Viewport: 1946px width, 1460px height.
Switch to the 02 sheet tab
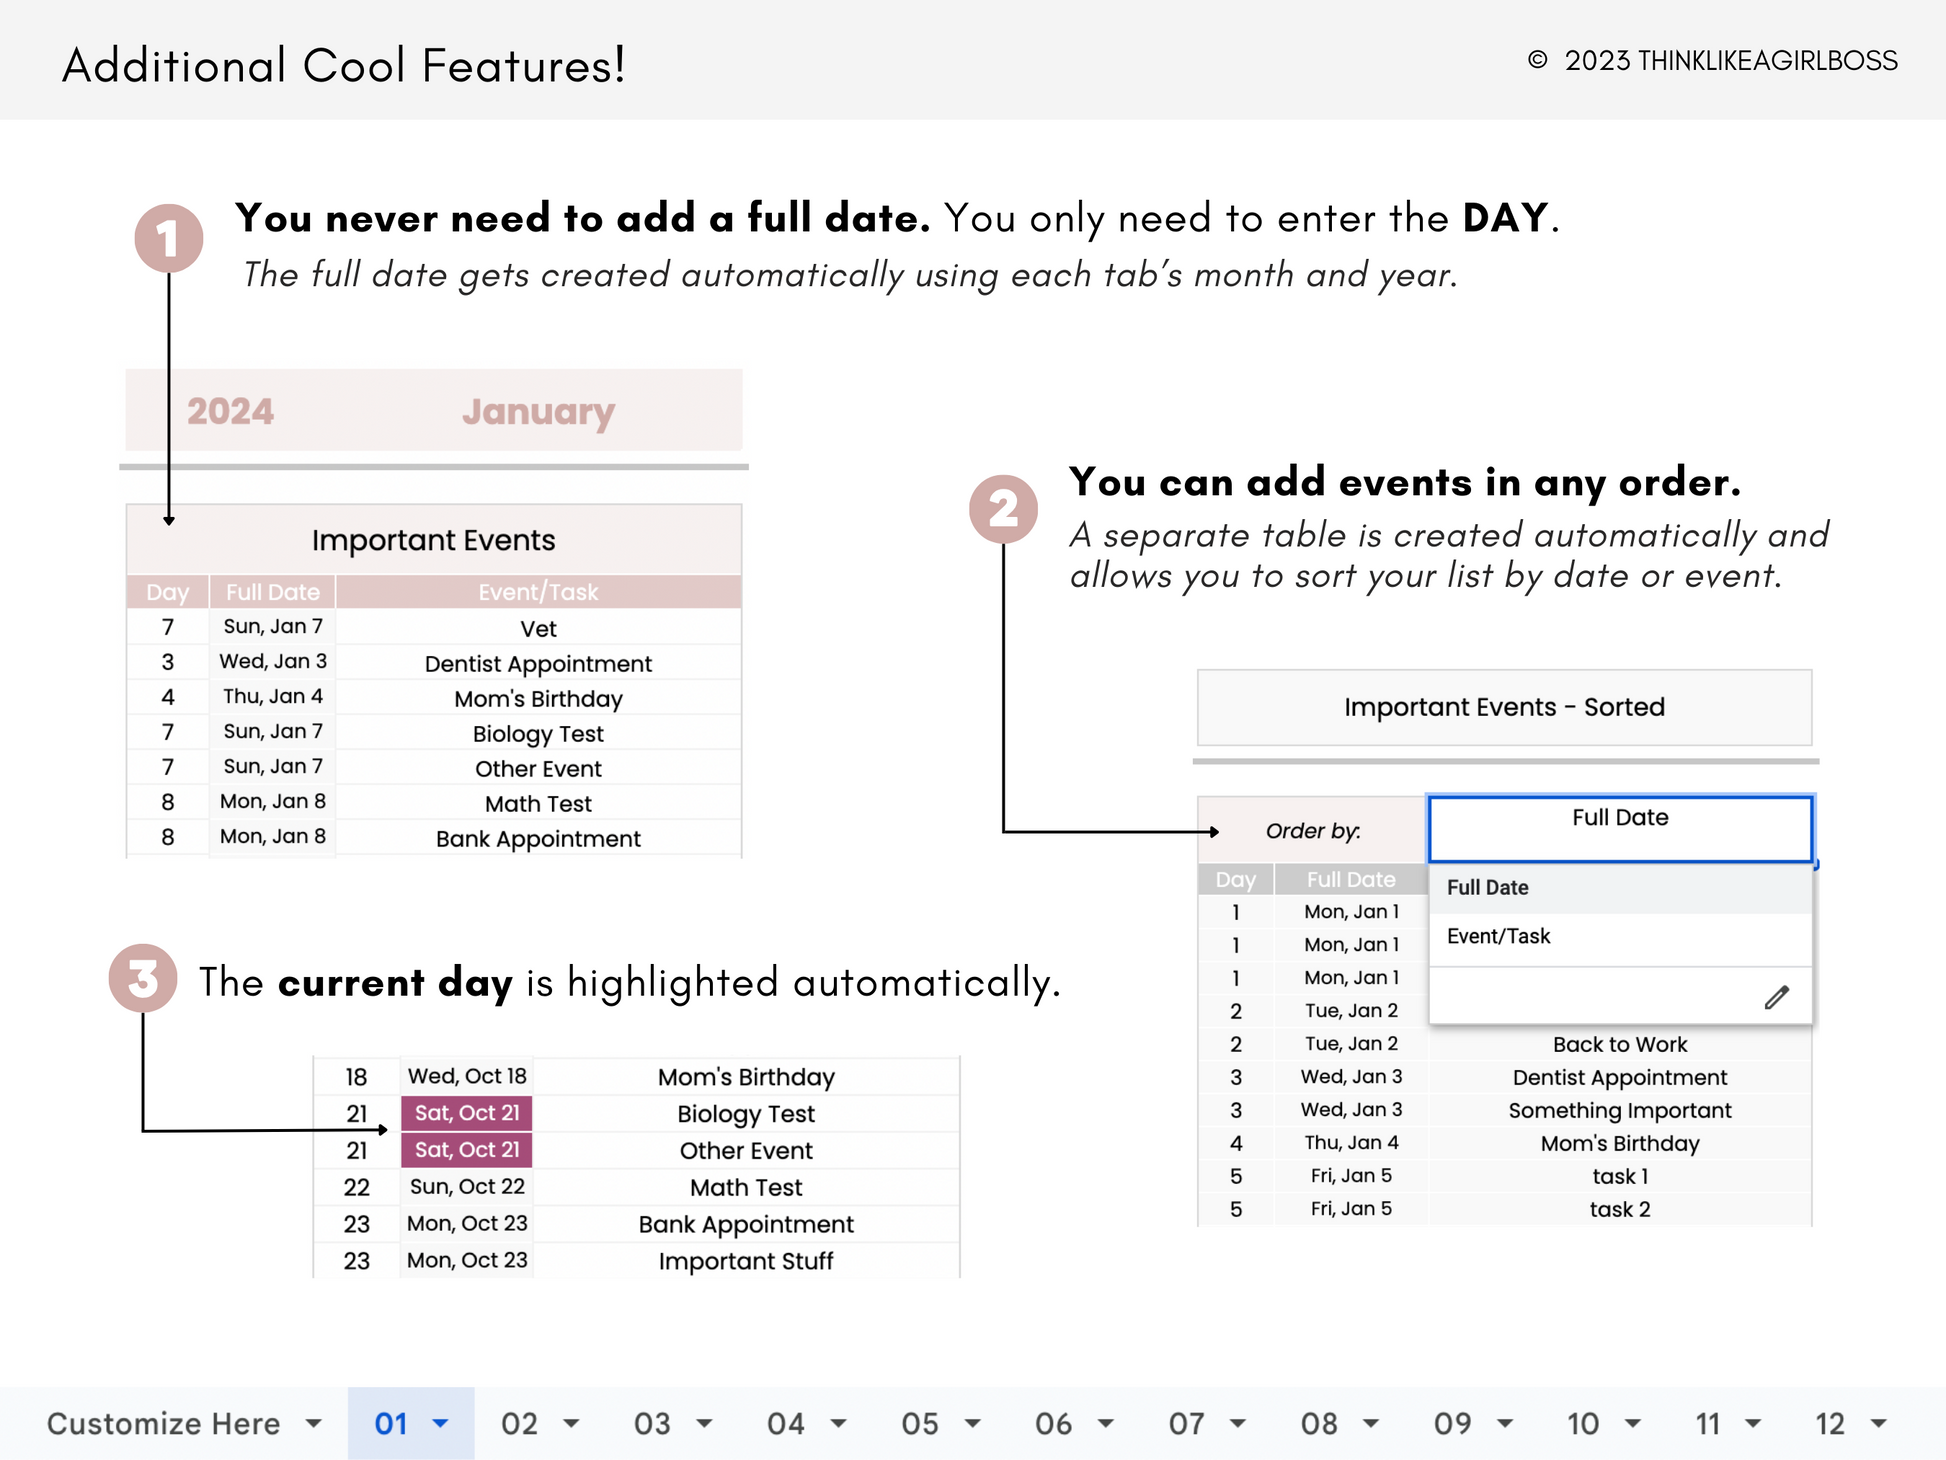[x=519, y=1423]
